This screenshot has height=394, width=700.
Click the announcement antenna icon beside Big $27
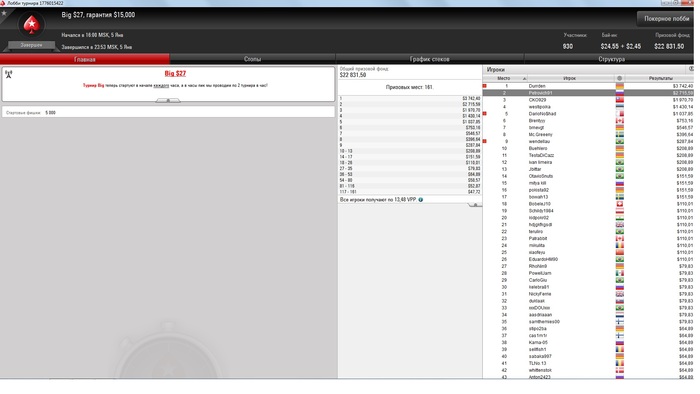coord(8,74)
